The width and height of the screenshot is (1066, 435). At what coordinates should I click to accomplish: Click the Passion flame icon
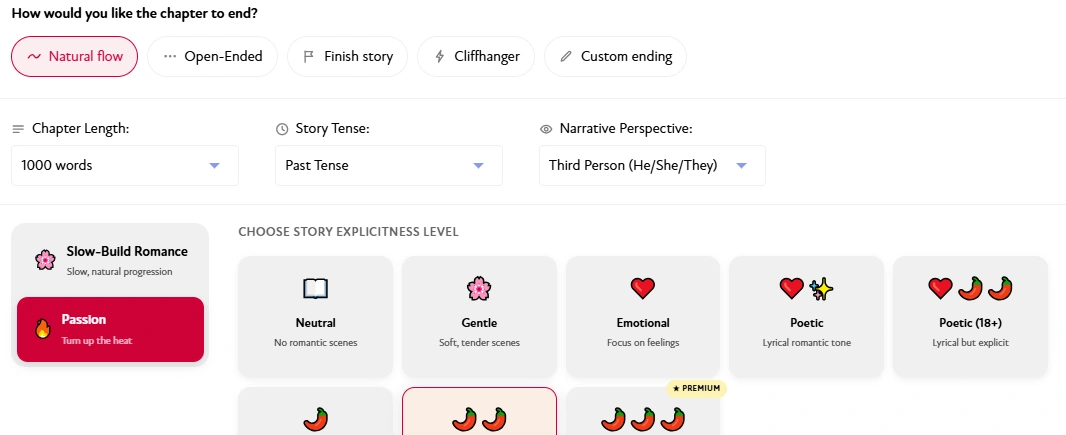[43, 330]
